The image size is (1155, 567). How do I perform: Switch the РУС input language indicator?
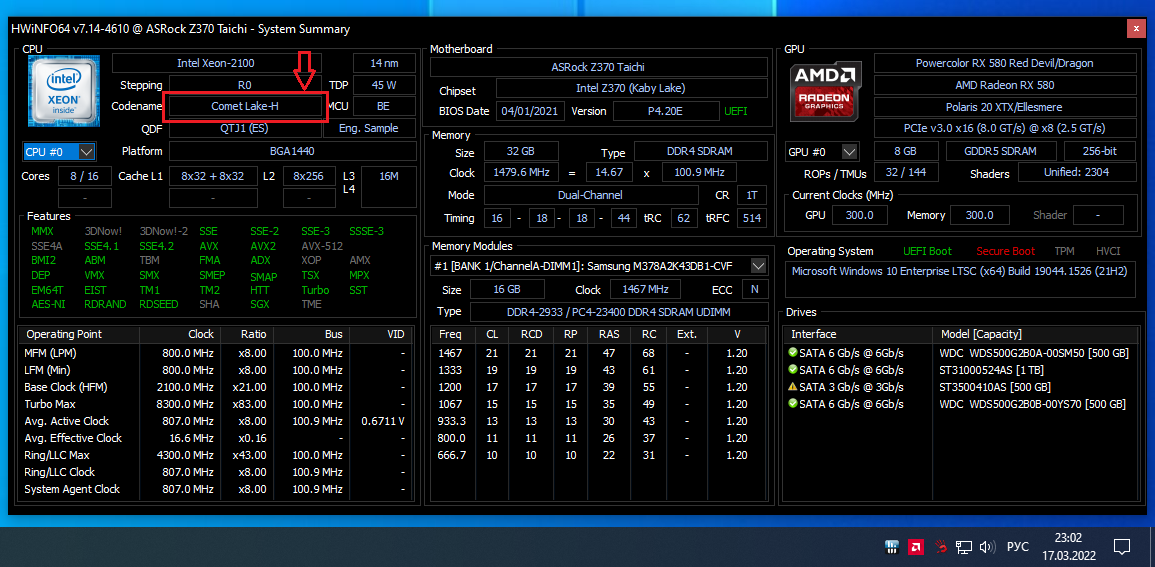click(1017, 547)
